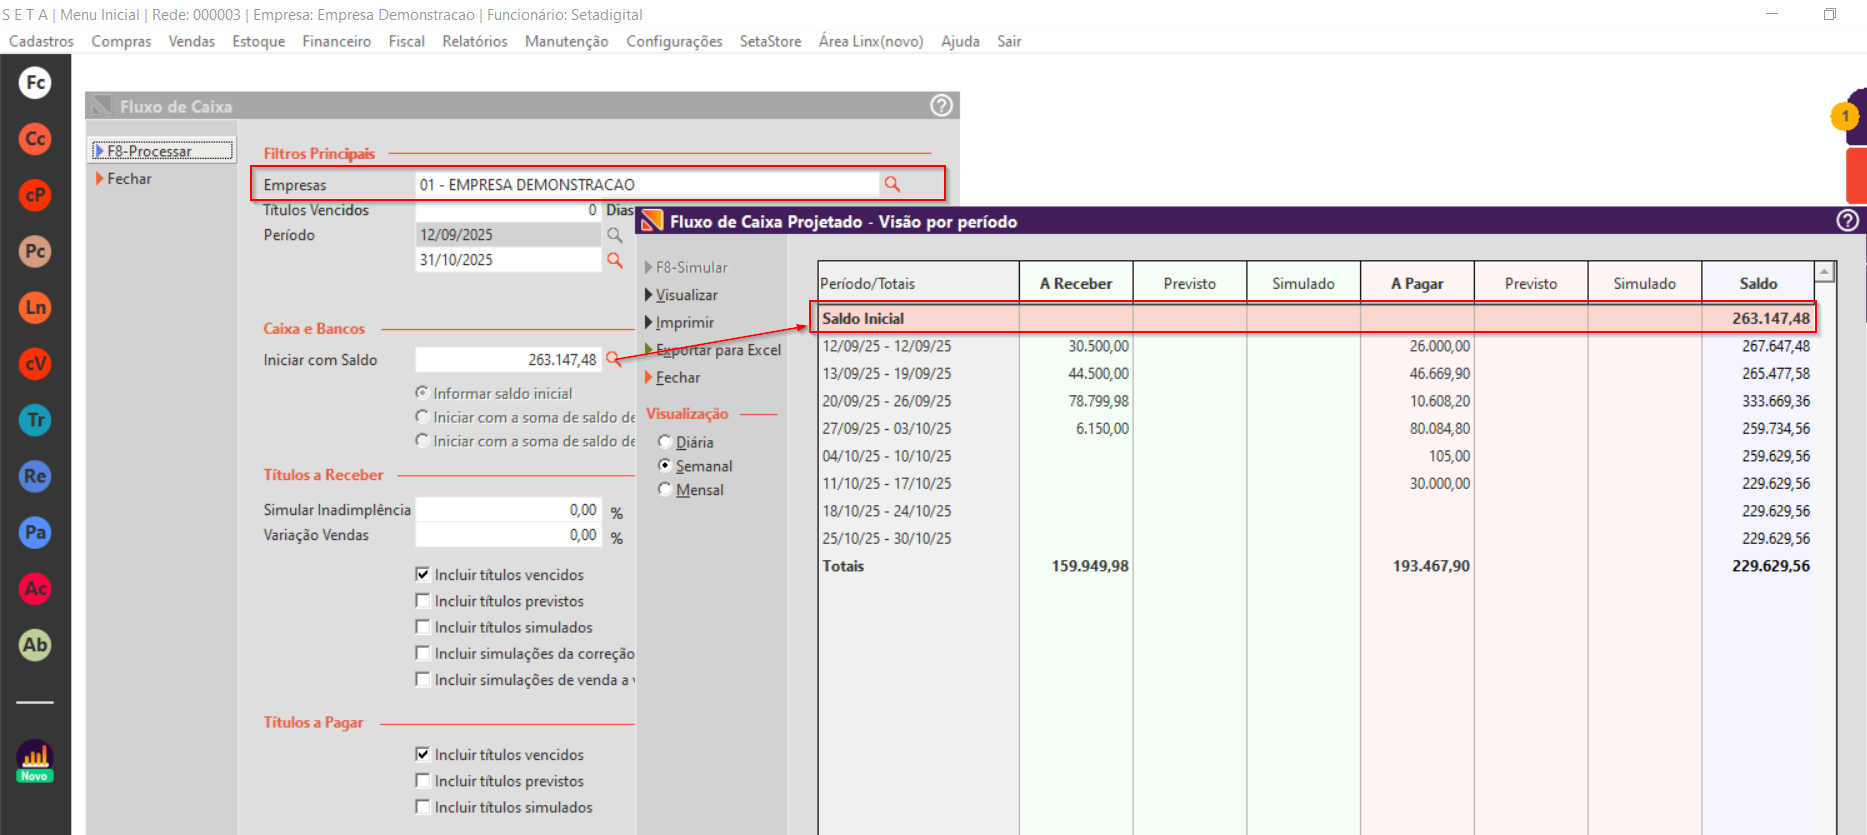The height and width of the screenshot is (835, 1867).
Task: Open the cP sidebar shortcut
Action: [35, 195]
